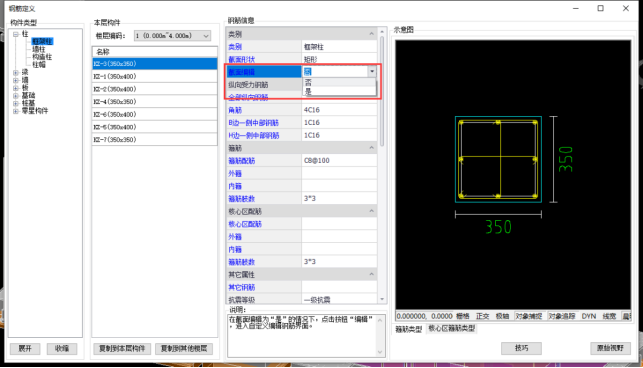Viewport: 643px width, 368px height.
Task: Select component KZ-3(350x350) in the list
Action: 155,64
